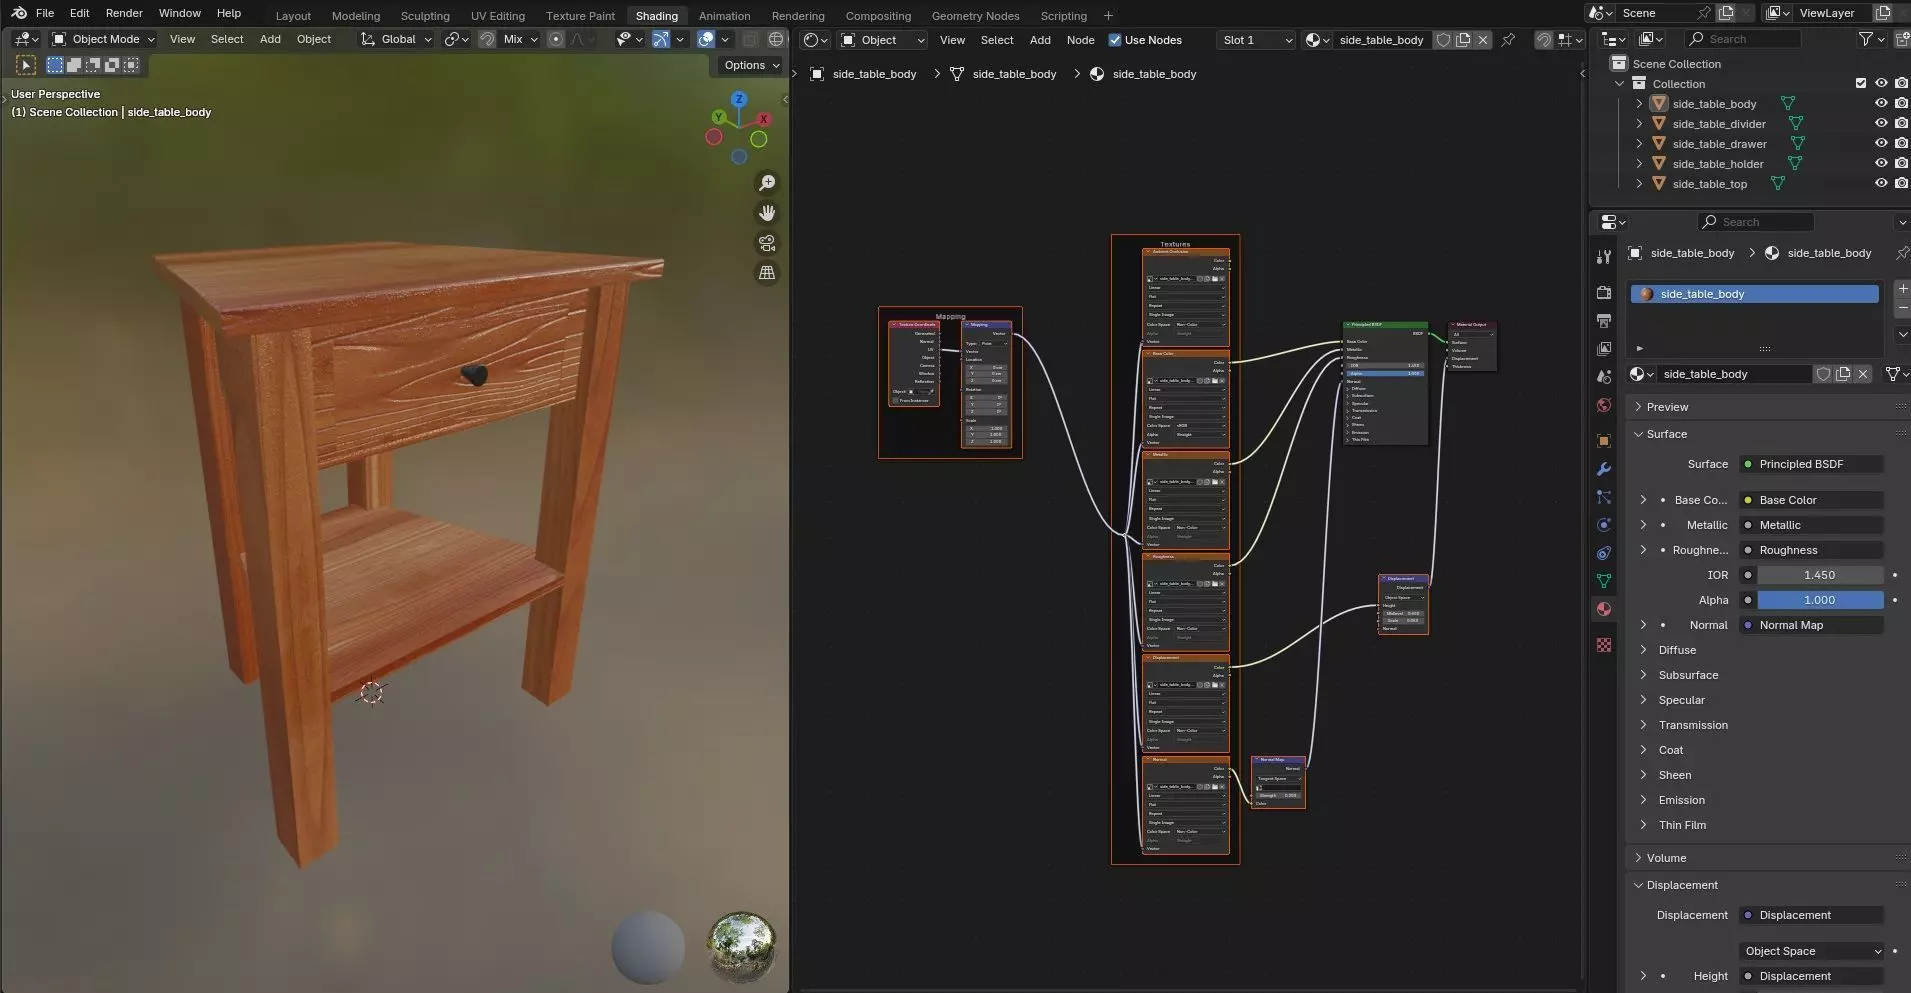The image size is (1911, 993).
Task: Open the node editor Node menu
Action: (x=1080, y=40)
